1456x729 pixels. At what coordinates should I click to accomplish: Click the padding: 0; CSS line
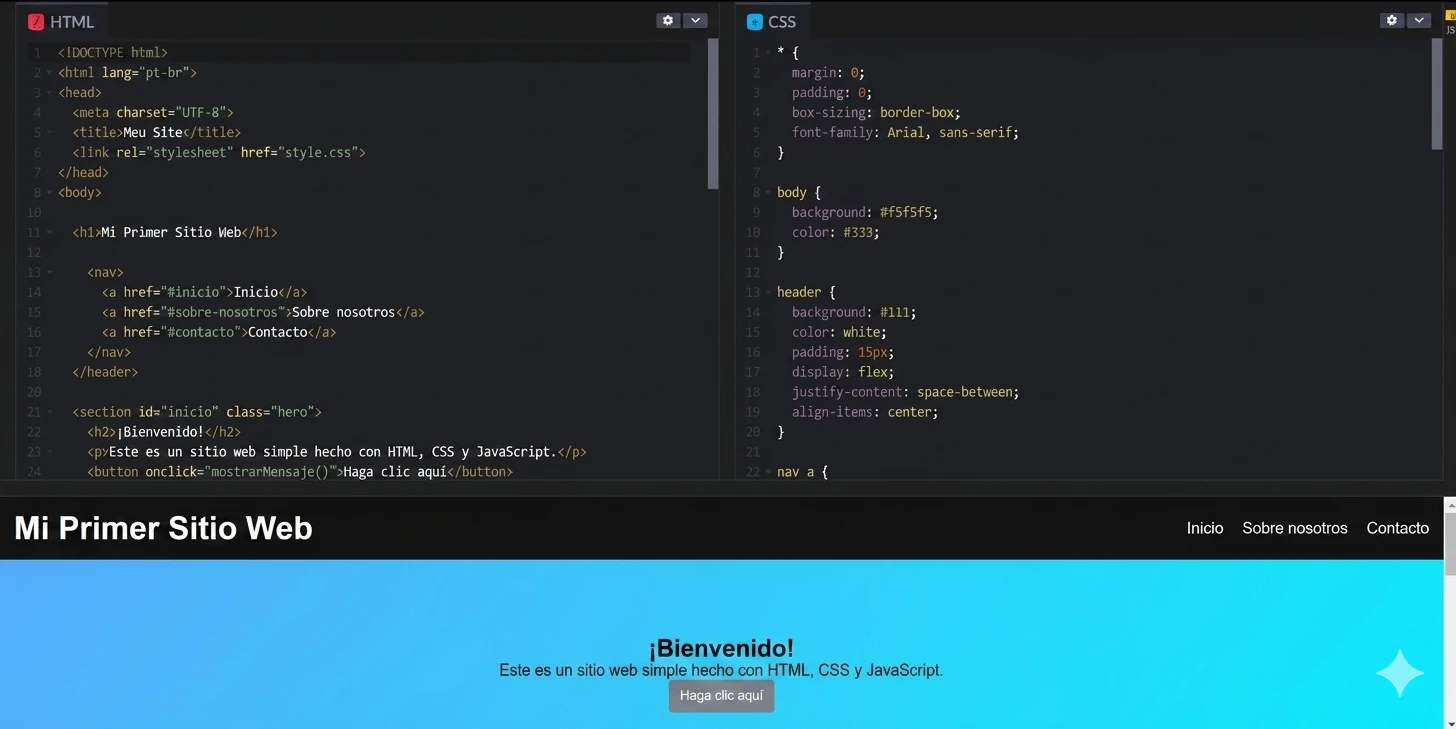click(x=832, y=92)
